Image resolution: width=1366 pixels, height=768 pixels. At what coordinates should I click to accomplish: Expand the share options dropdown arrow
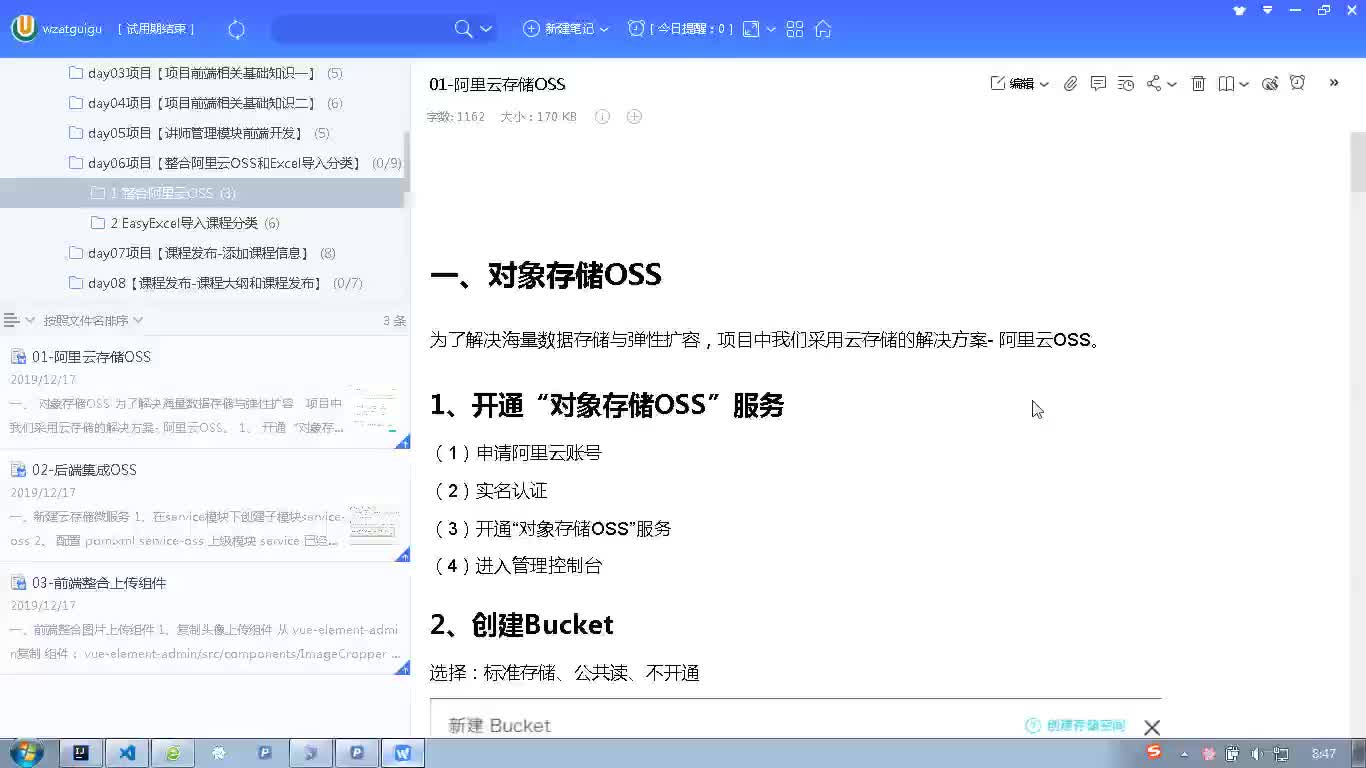point(1172,84)
